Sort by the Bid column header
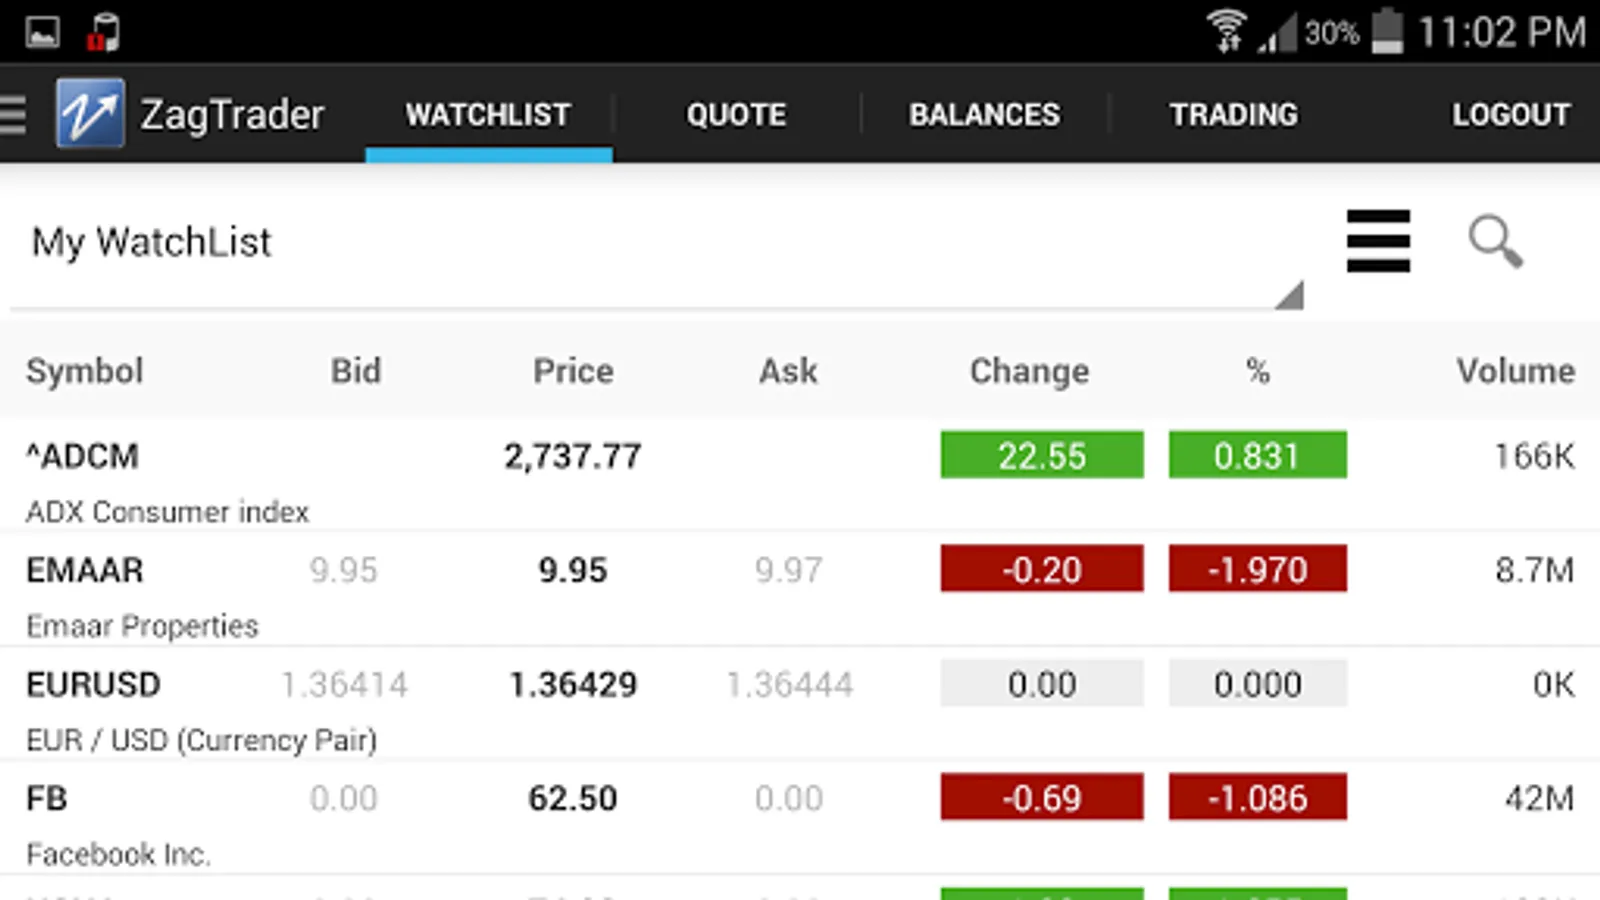This screenshot has height=900, width=1600. (356, 371)
